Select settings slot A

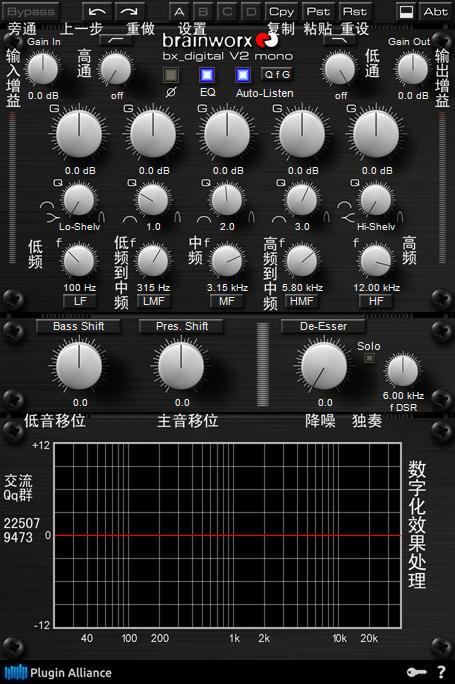tap(179, 12)
